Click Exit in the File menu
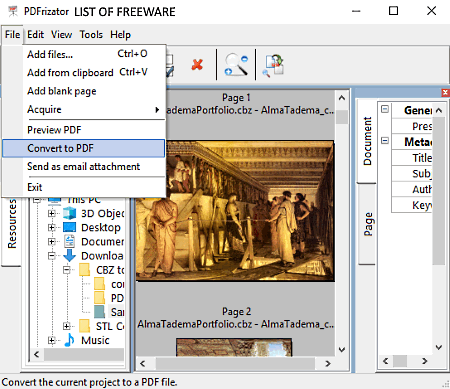The width and height of the screenshot is (450, 389). coord(84,187)
